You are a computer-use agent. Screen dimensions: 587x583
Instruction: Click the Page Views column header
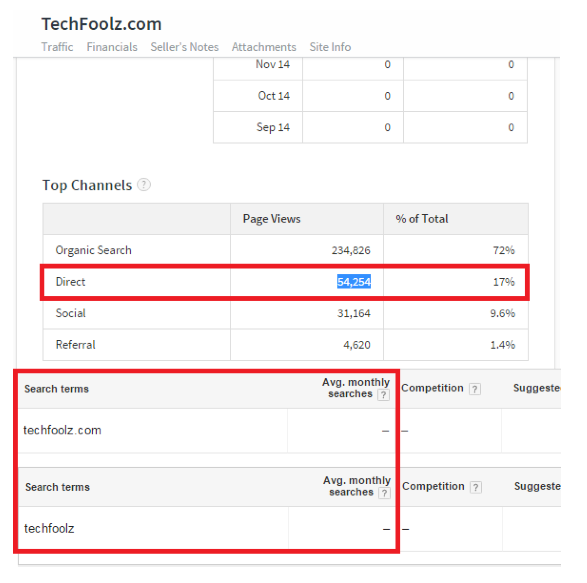(271, 219)
